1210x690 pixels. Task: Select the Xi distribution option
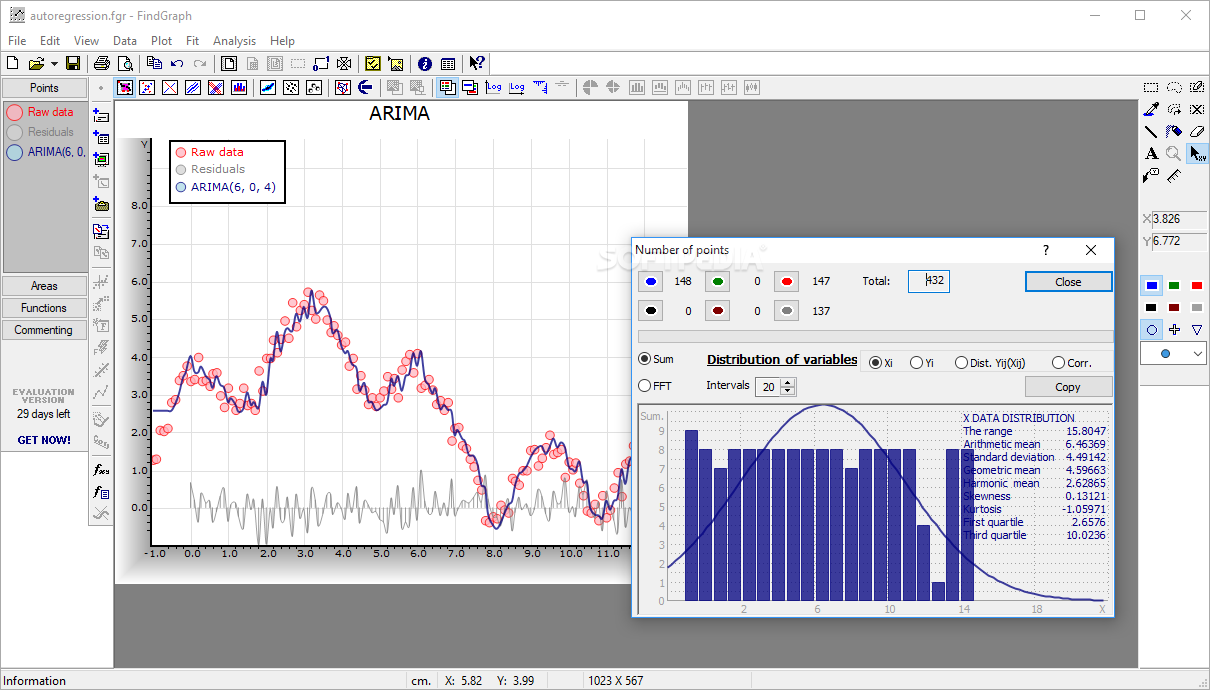[x=876, y=363]
